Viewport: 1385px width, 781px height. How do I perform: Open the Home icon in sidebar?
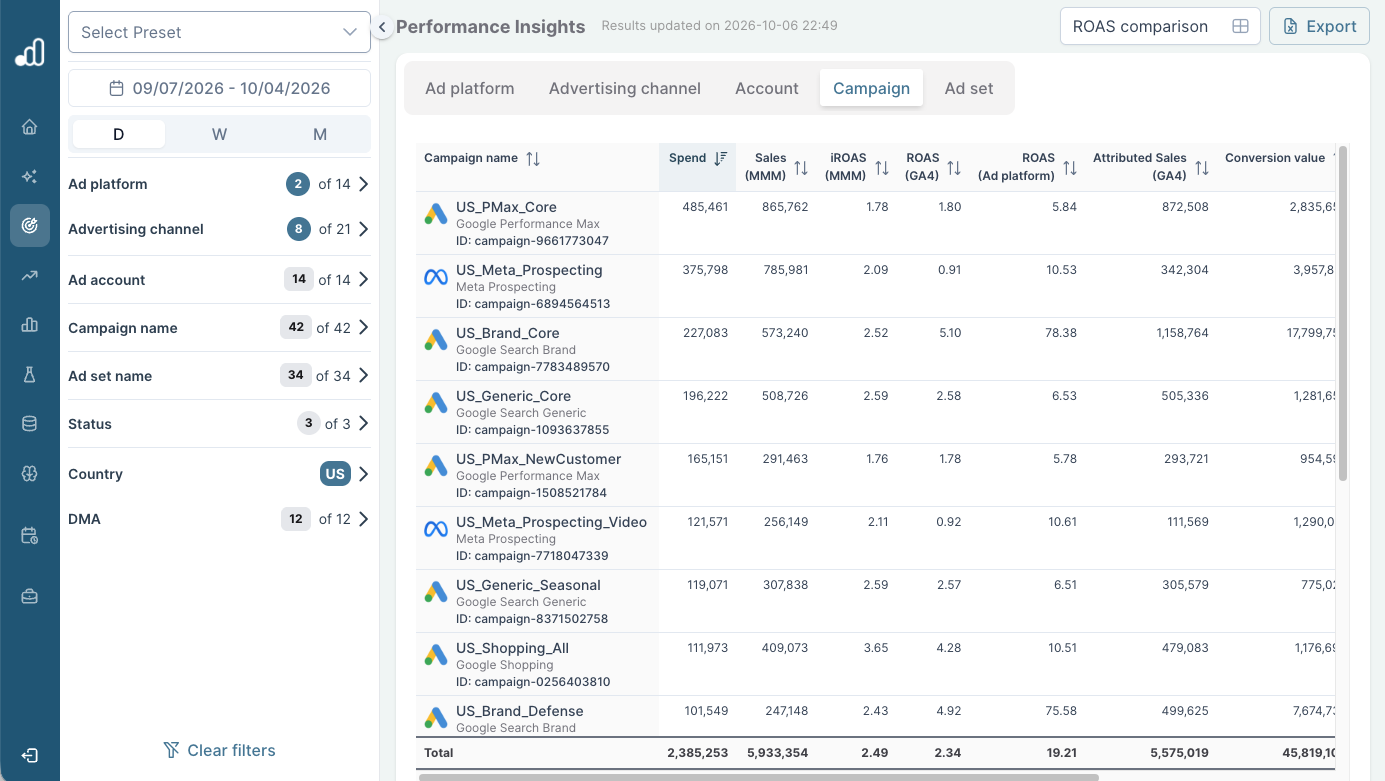point(29,127)
